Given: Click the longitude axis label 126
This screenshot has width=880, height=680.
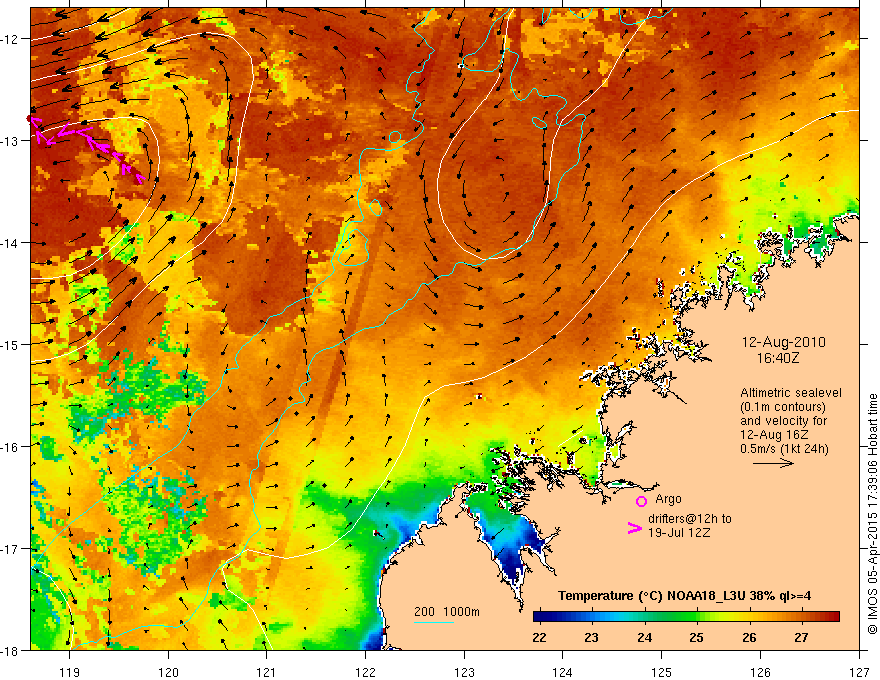Looking at the screenshot, I should point(760,672).
